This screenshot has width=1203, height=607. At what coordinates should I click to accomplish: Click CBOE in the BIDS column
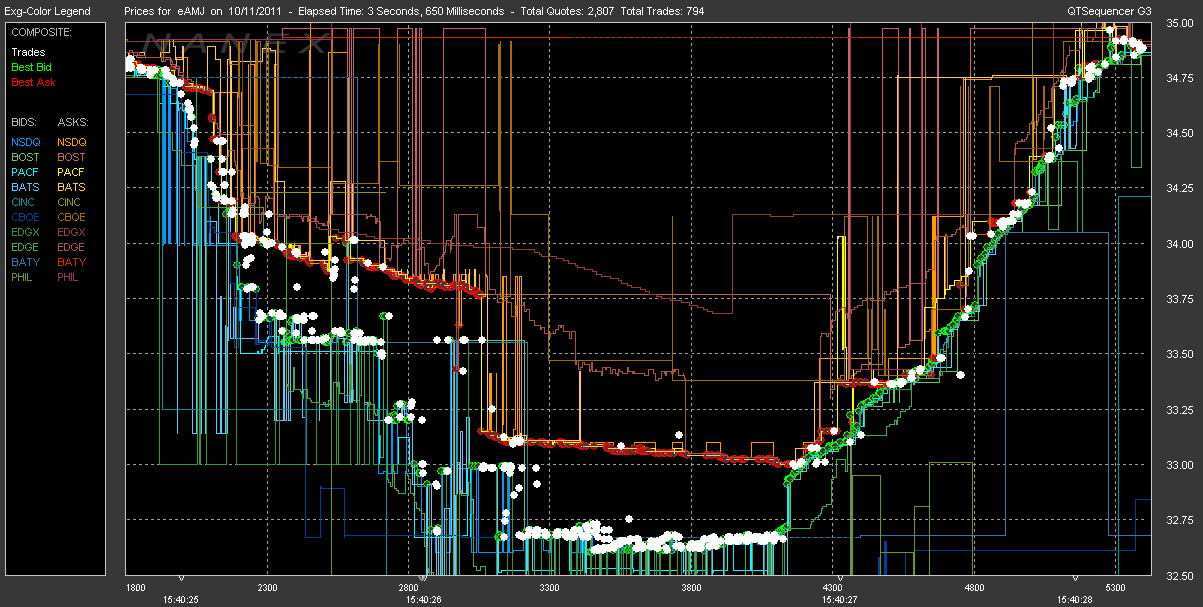click(x=26, y=217)
